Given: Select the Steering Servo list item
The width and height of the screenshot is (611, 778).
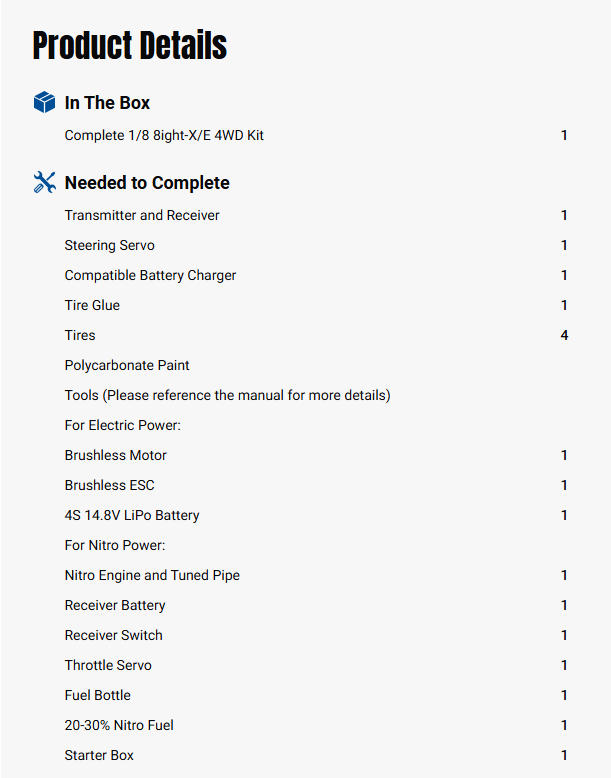Looking at the screenshot, I should (x=110, y=245).
